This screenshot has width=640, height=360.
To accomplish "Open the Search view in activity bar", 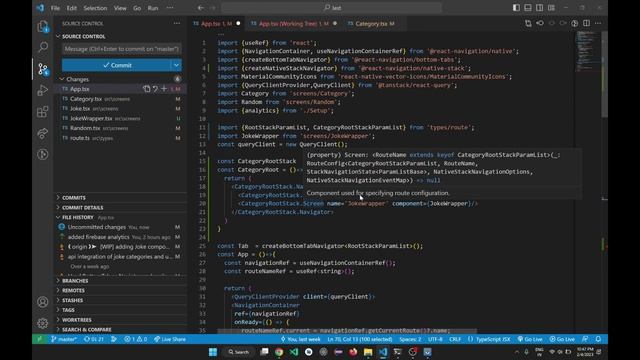I will [x=42, y=47].
